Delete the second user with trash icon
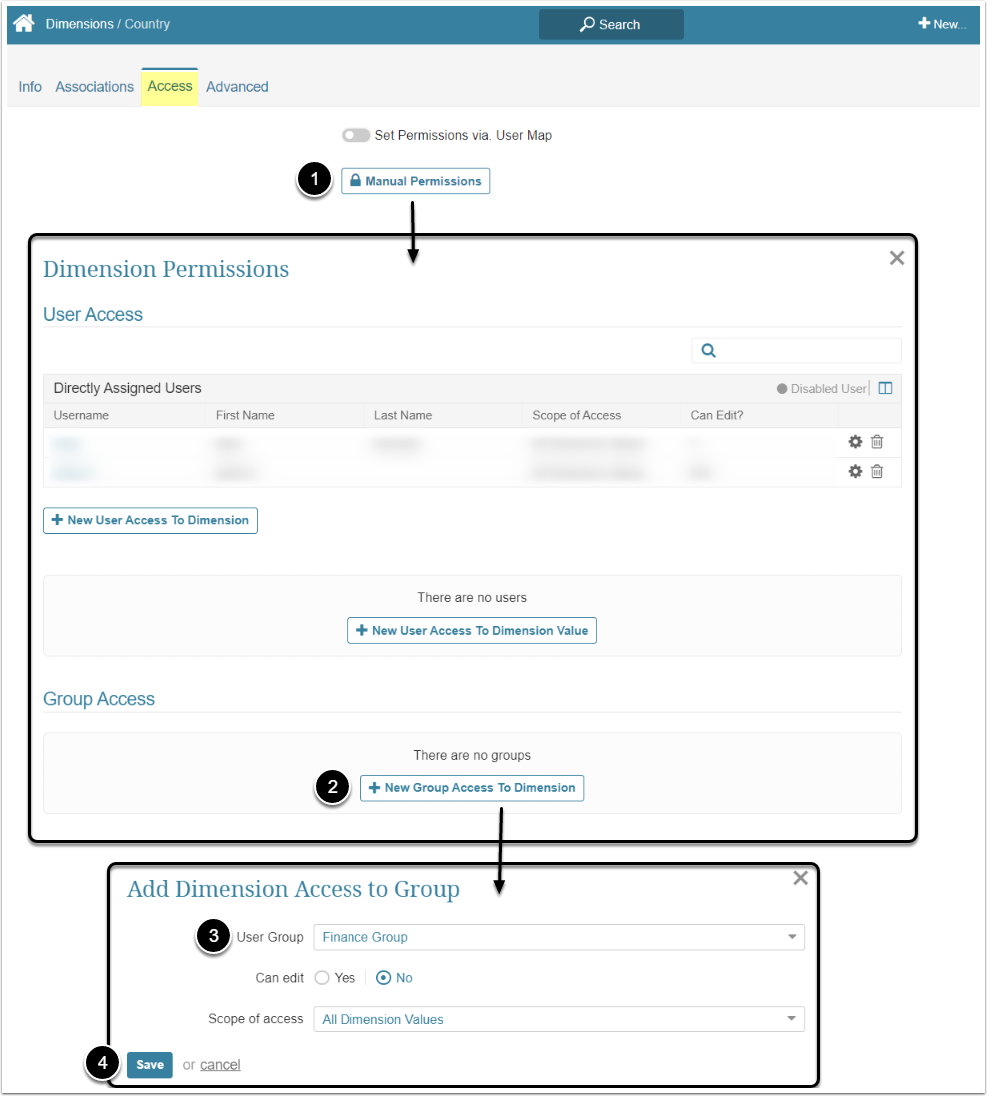This screenshot has height=1096, width=987. pyautogui.click(x=877, y=471)
